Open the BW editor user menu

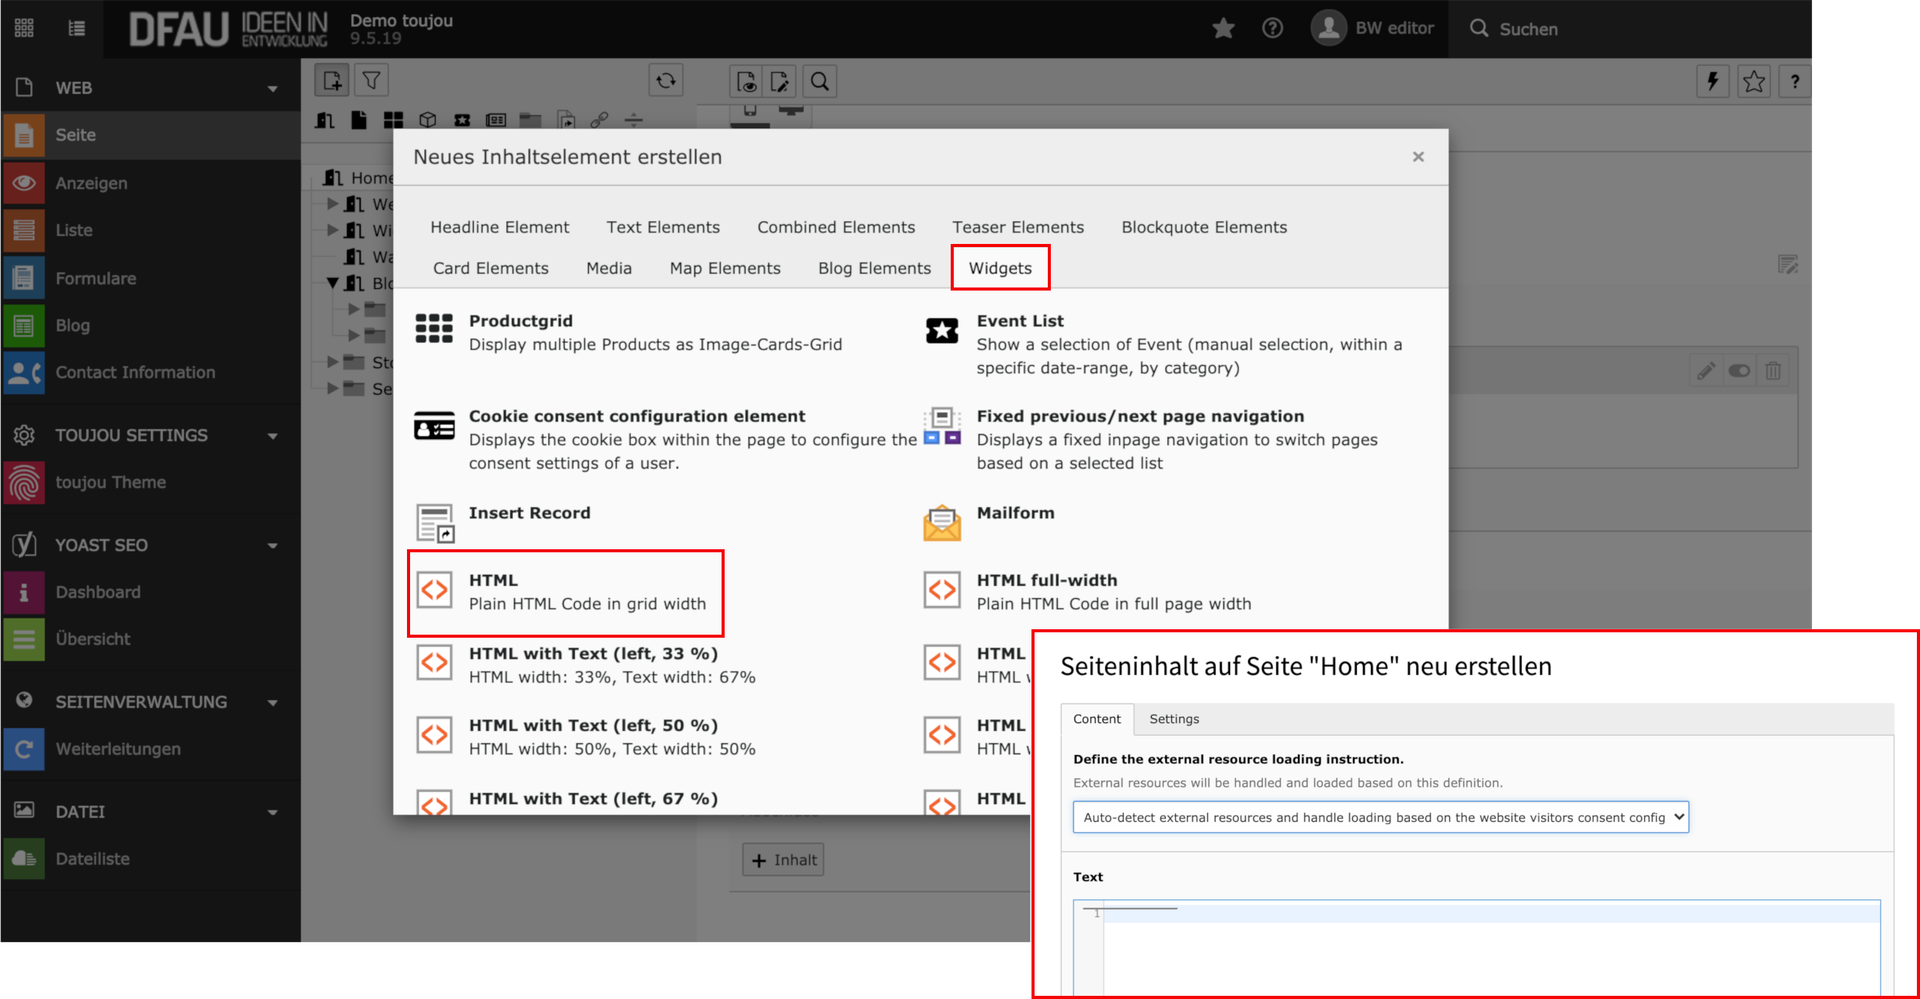1374,29
